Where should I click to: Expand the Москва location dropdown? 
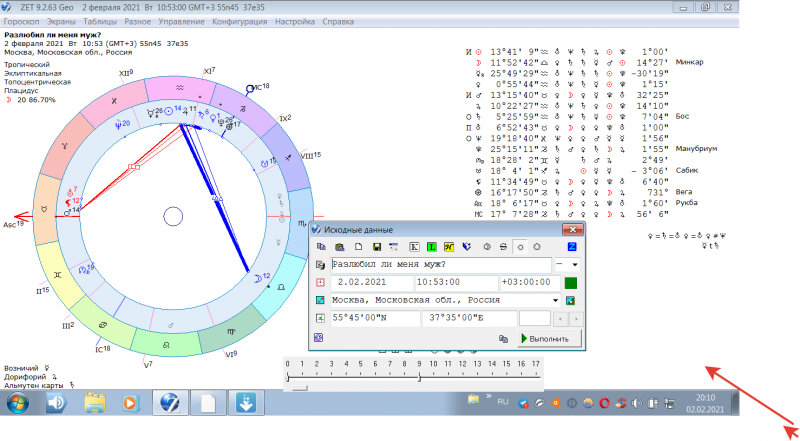pos(554,300)
